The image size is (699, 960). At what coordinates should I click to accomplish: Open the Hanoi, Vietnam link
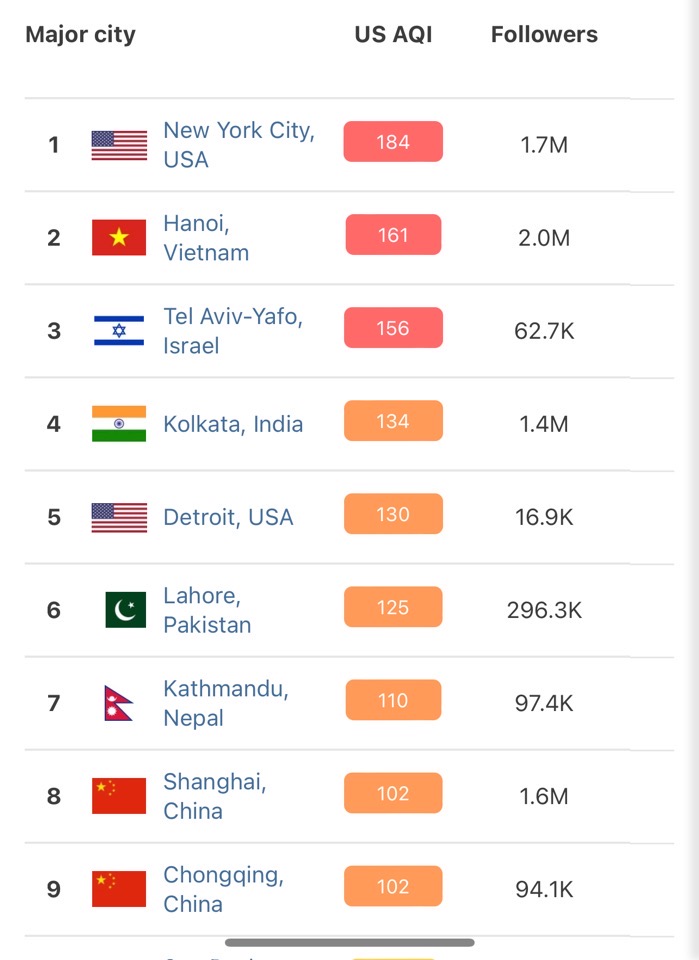(x=206, y=238)
